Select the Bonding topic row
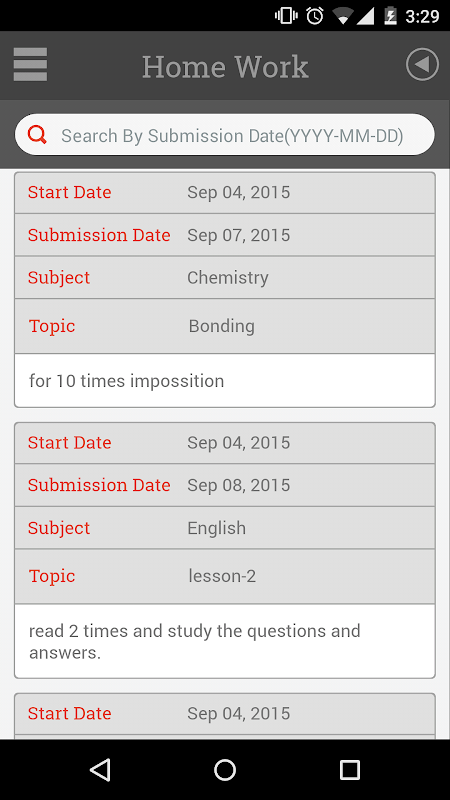Screen dimensions: 450x800 pos(225,326)
